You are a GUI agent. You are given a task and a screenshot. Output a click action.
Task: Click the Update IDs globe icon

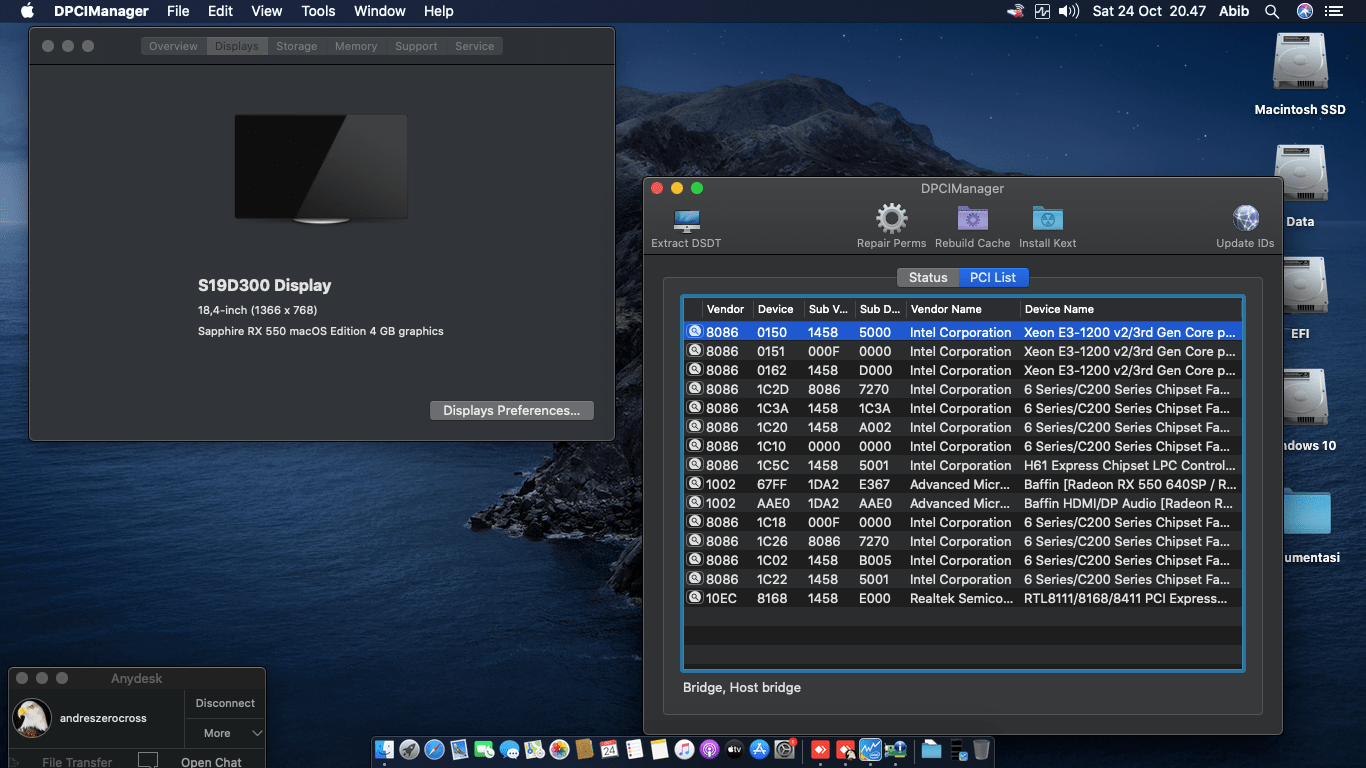tap(1245, 218)
